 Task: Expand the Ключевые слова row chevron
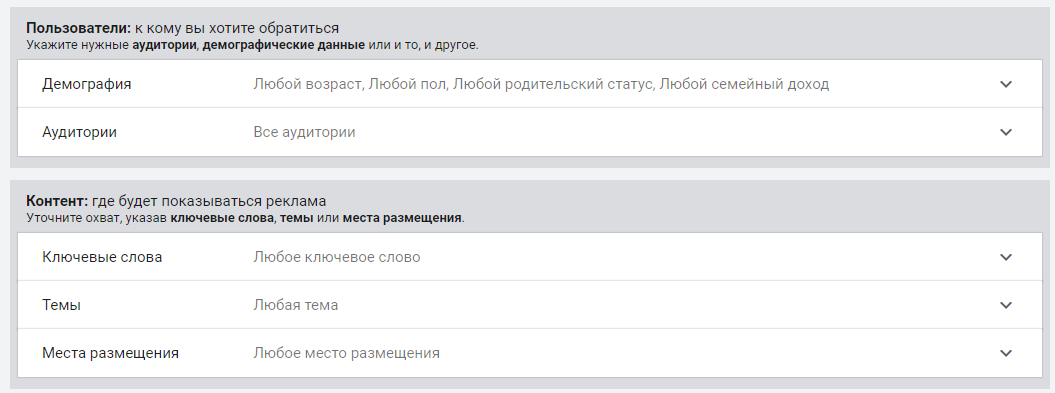click(1005, 257)
